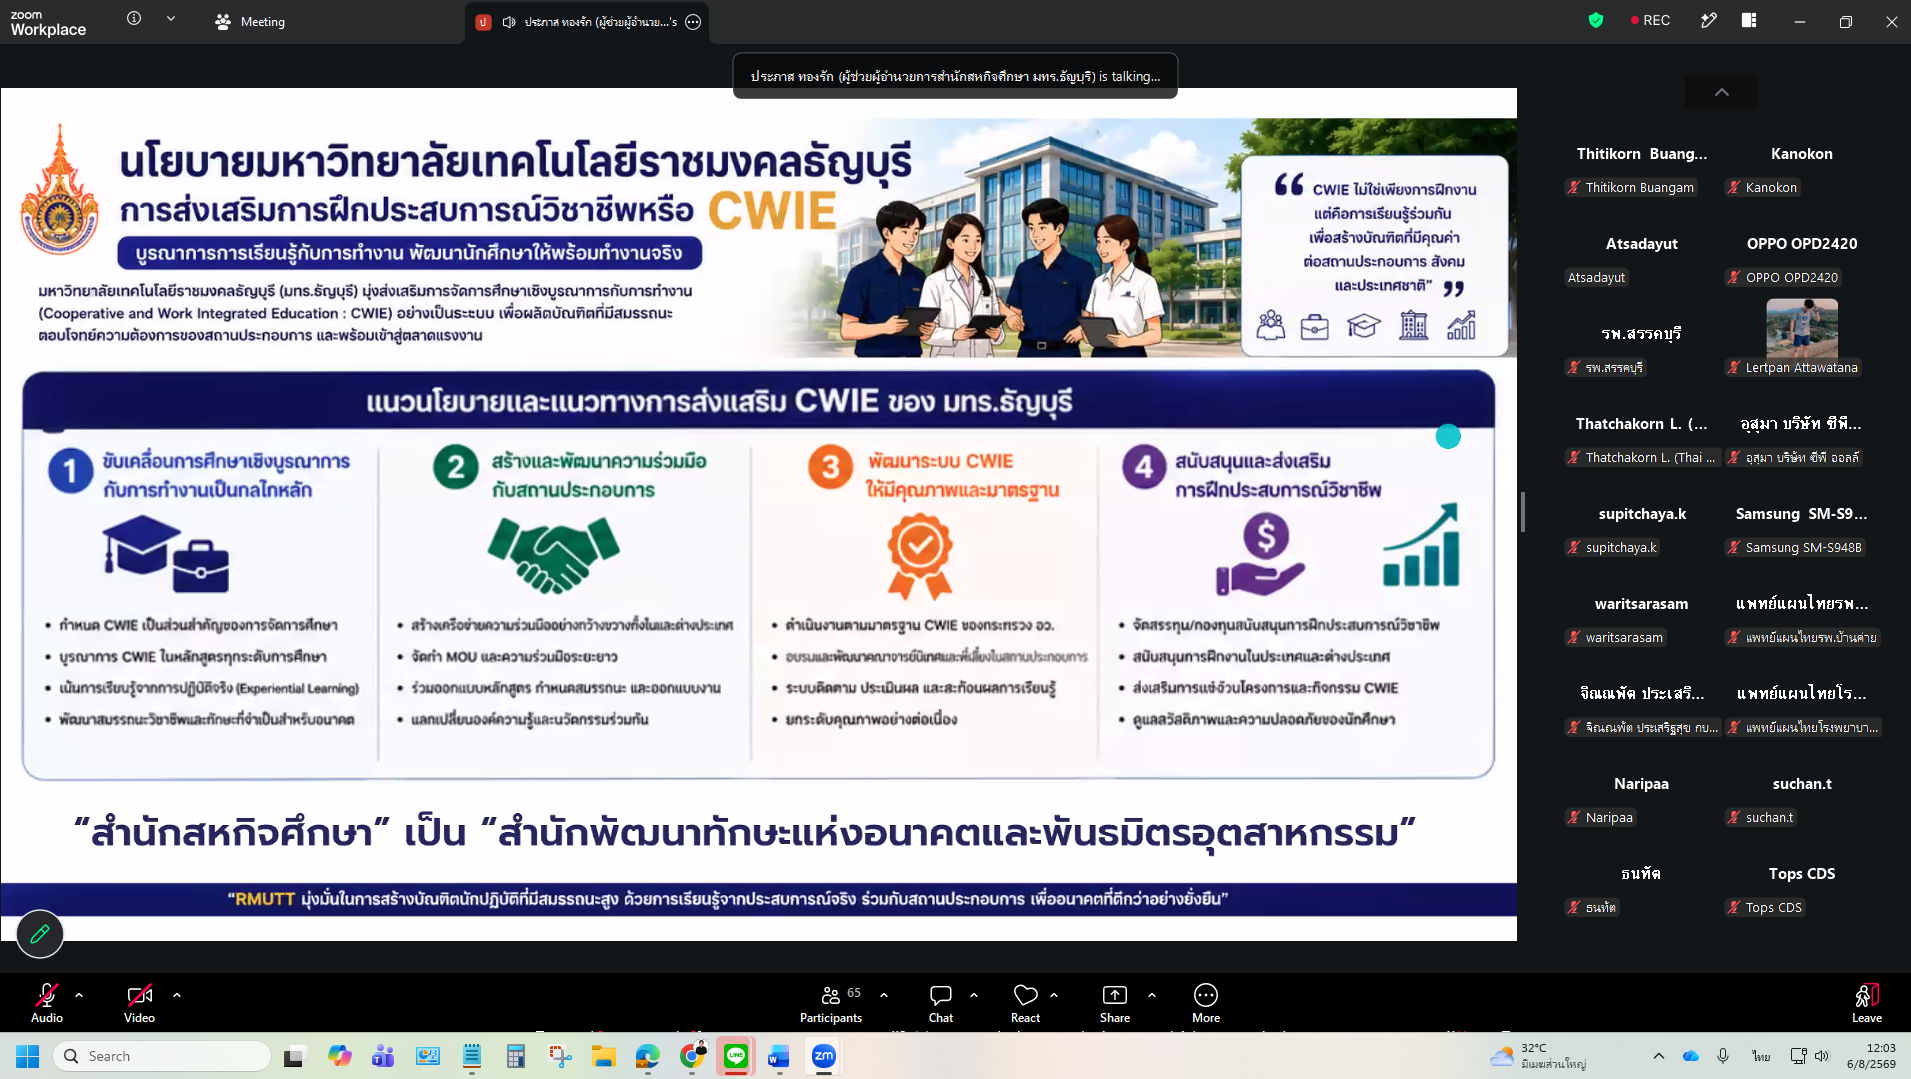The width and height of the screenshot is (1911, 1079).
Task: Launch Copilot from the taskbar
Action: click(339, 1056)
